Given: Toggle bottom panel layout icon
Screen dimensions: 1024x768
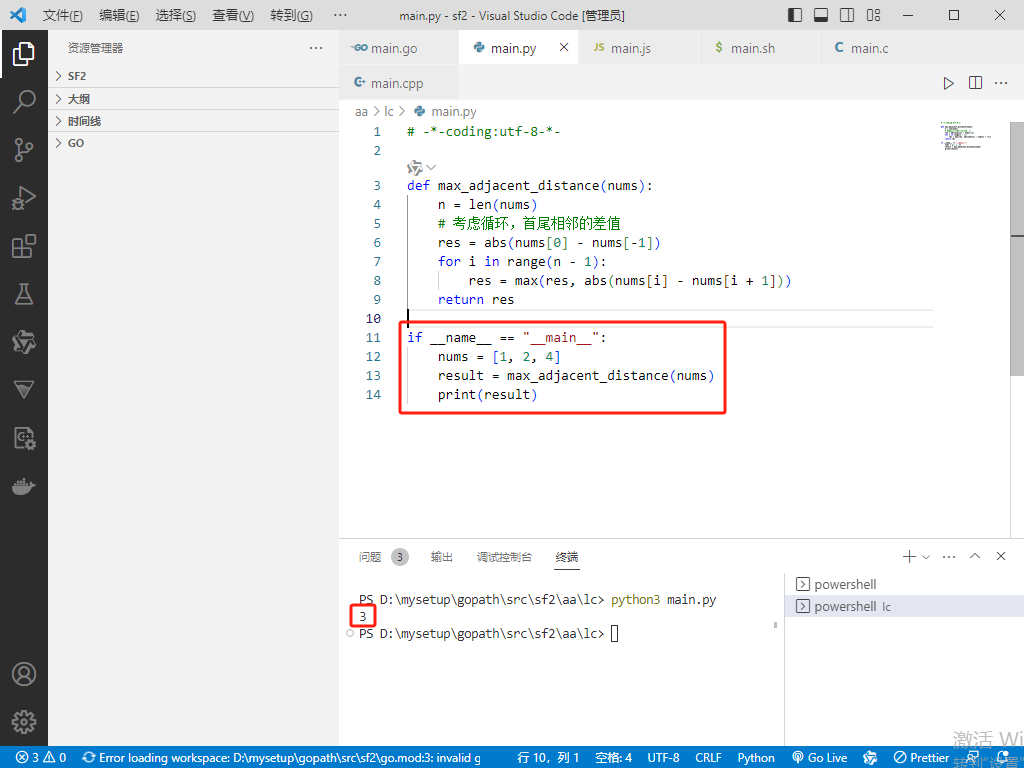Looking at the screenshot, I should (x=821, y=15).
